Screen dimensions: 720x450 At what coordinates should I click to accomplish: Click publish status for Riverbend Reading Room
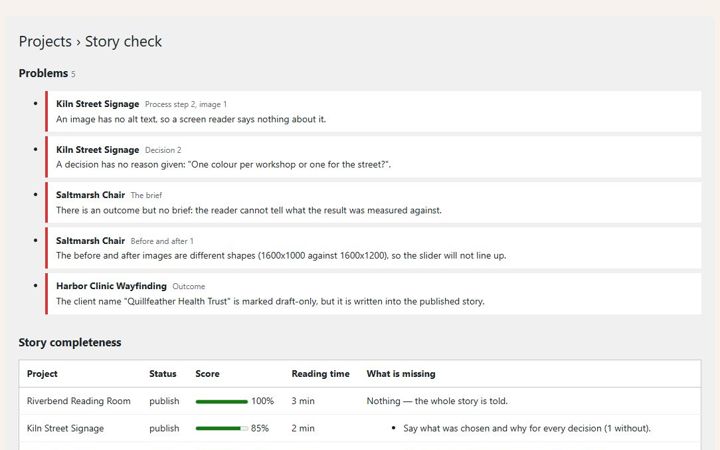click(164, 401)
